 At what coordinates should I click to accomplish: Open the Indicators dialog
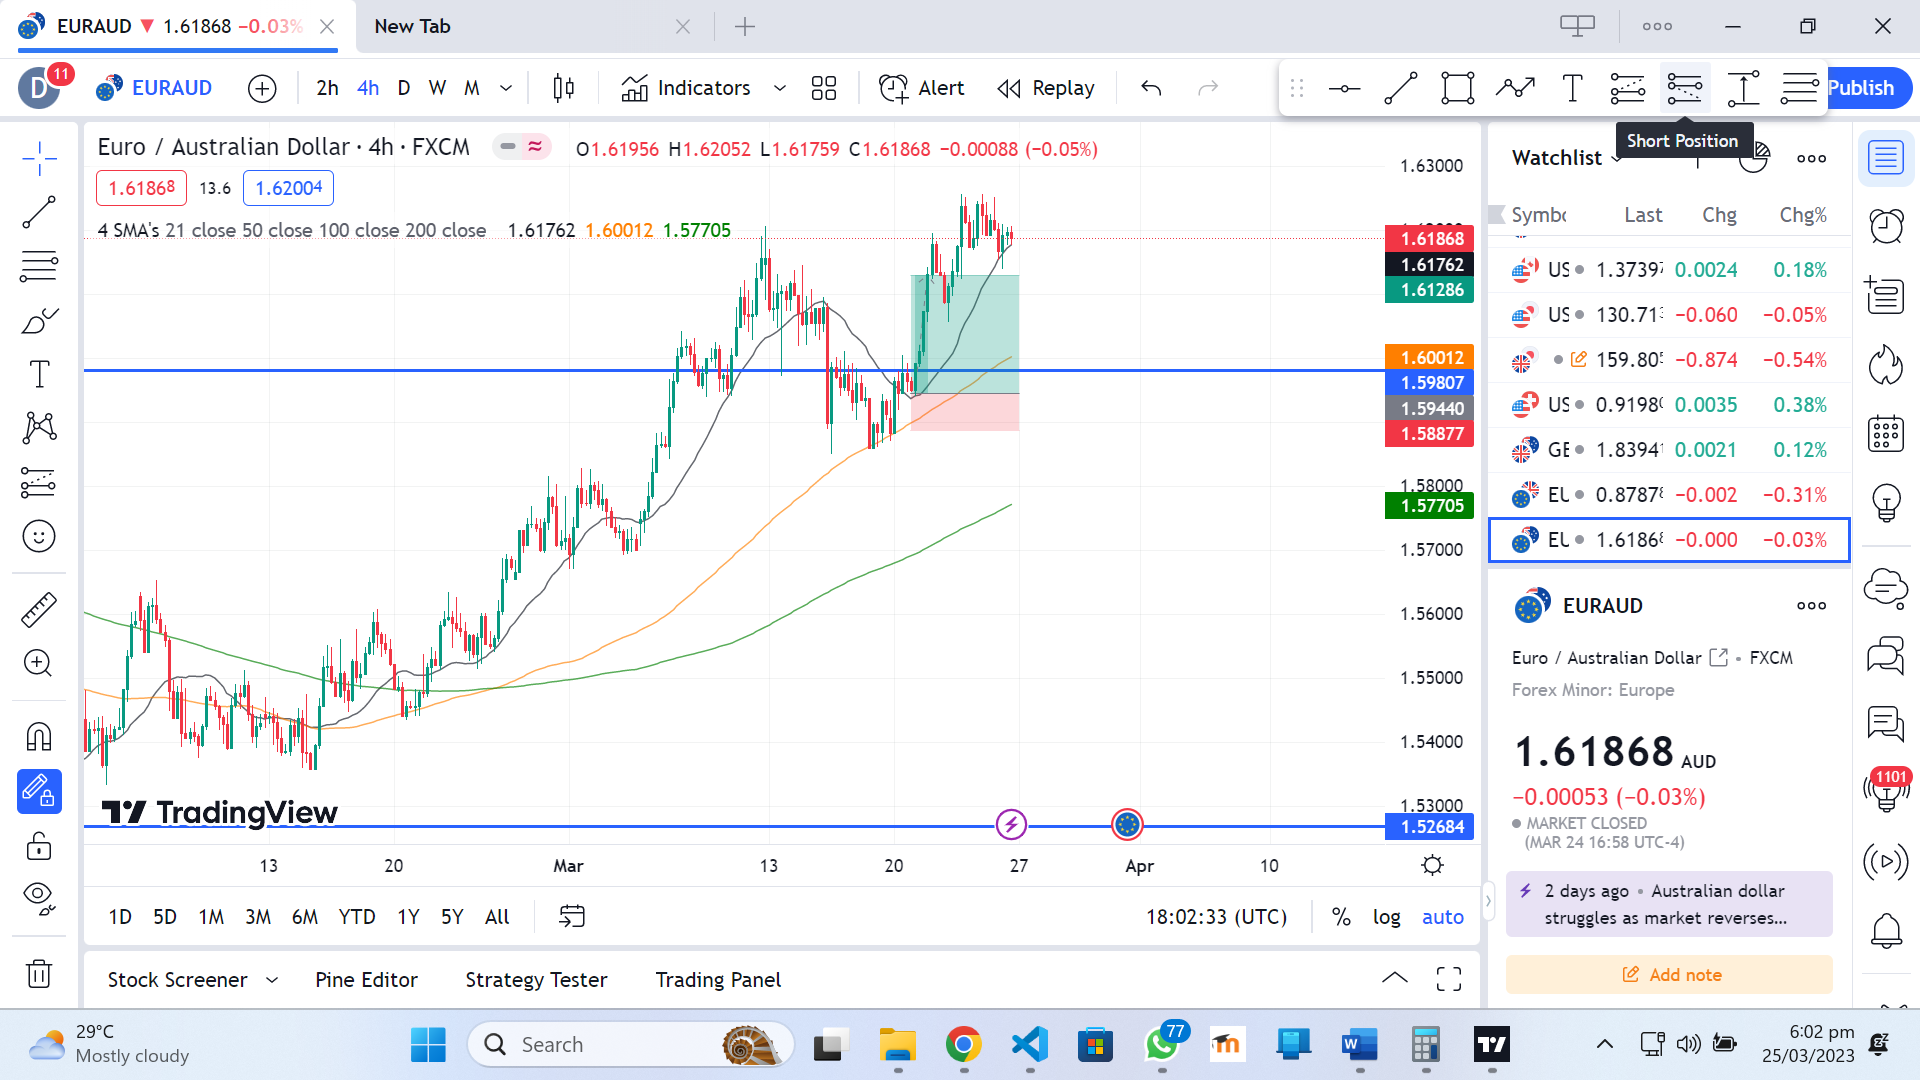(686, 88)
